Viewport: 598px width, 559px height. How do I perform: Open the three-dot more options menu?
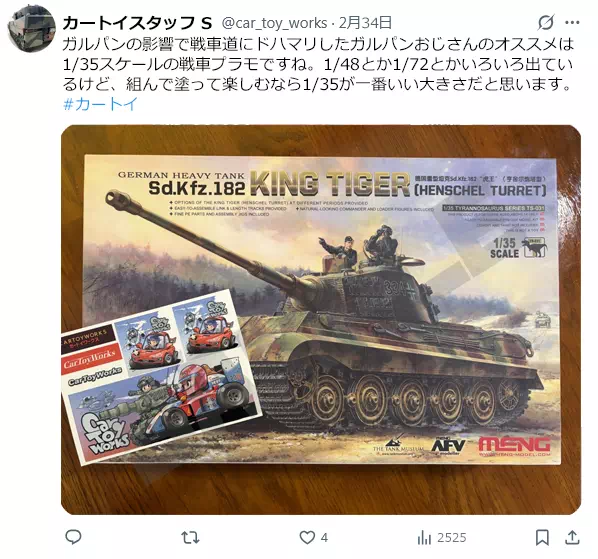(572, 22)
